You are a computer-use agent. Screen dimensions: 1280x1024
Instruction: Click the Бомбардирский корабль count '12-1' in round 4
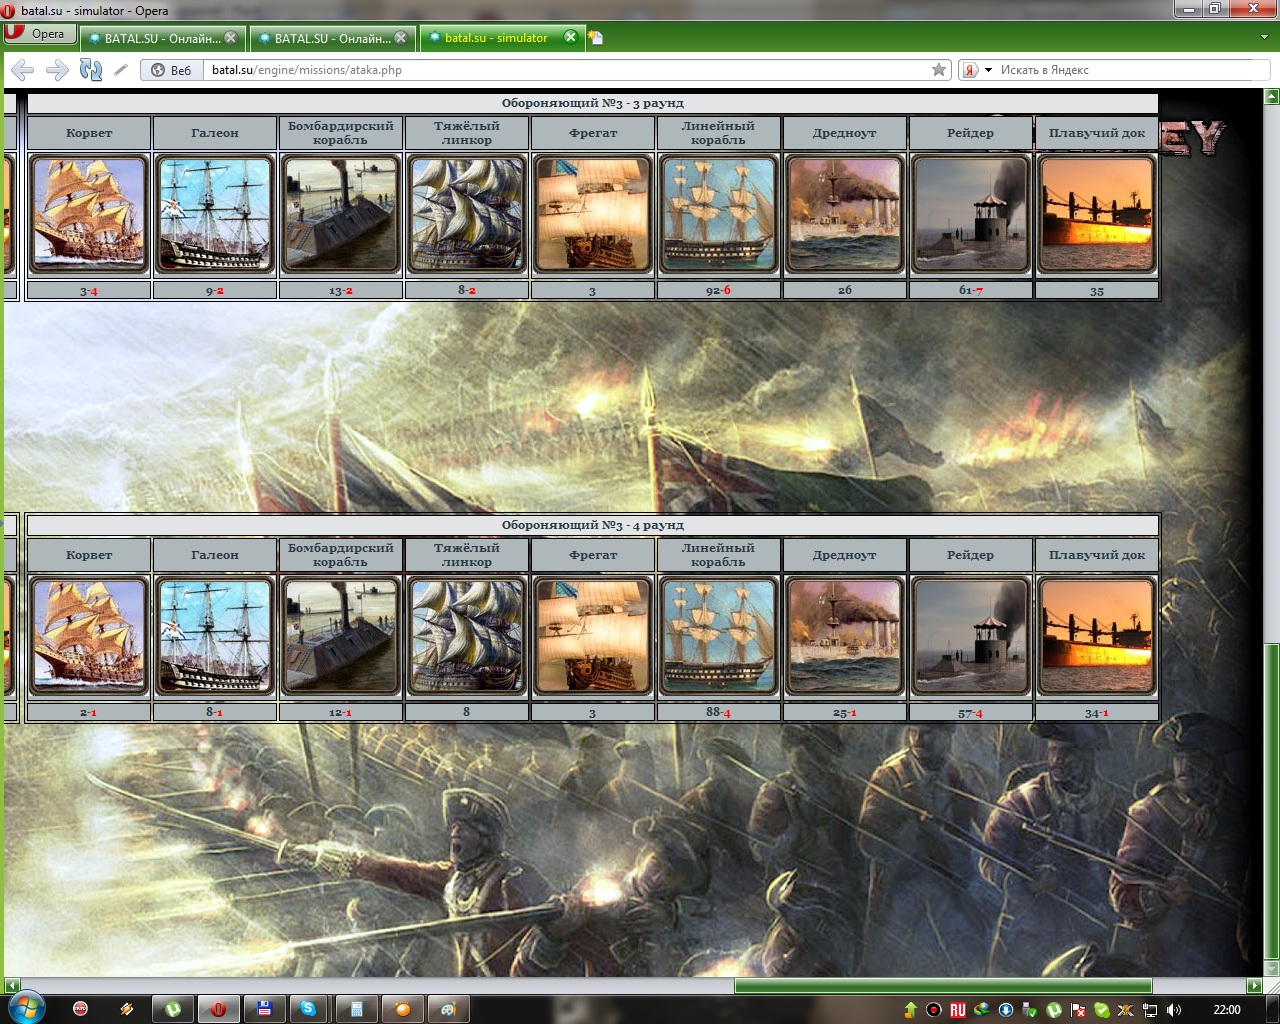[x=341, y=712]
